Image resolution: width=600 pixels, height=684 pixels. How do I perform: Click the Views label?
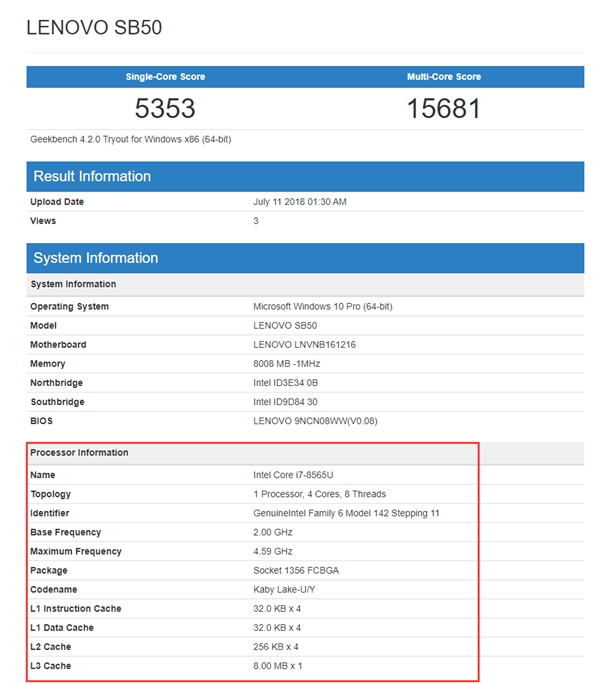[x=43, y=221]
